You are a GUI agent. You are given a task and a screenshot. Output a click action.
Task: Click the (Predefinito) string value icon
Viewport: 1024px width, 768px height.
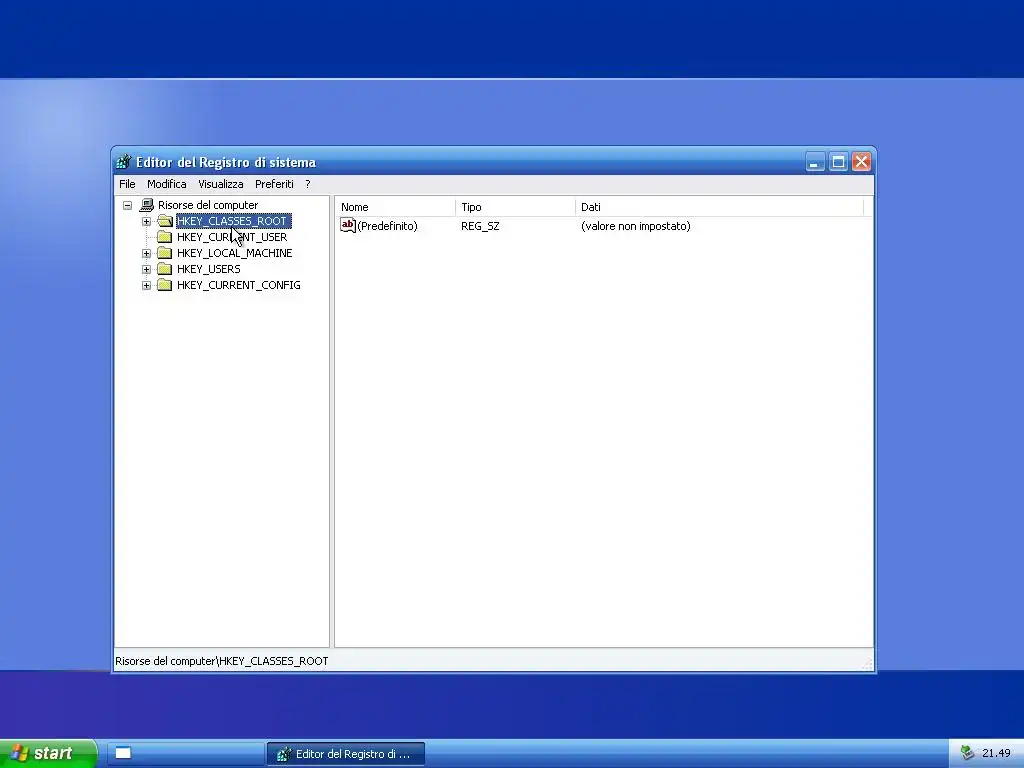tap(348, 226)
